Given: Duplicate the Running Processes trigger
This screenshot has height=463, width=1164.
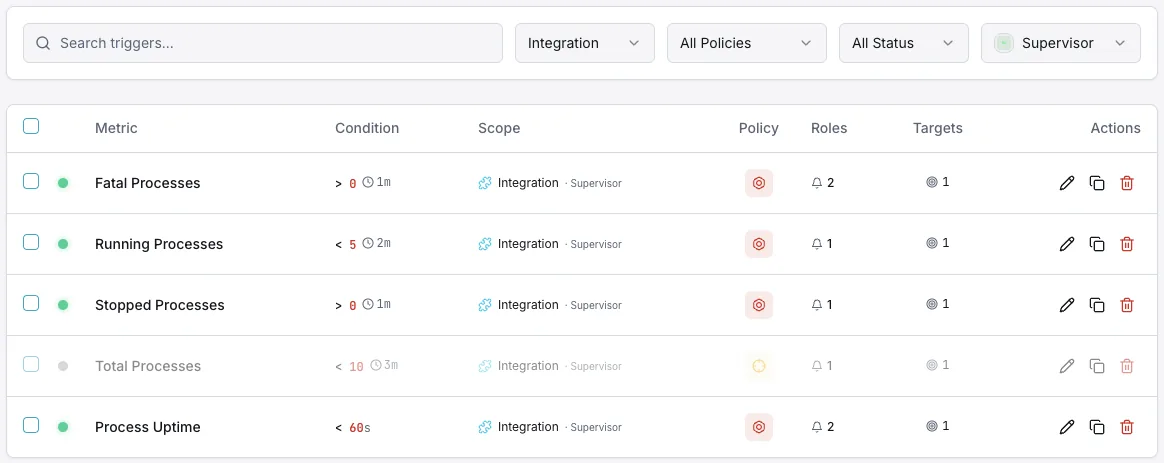Looking at the screenshot, I should 1096,244.
